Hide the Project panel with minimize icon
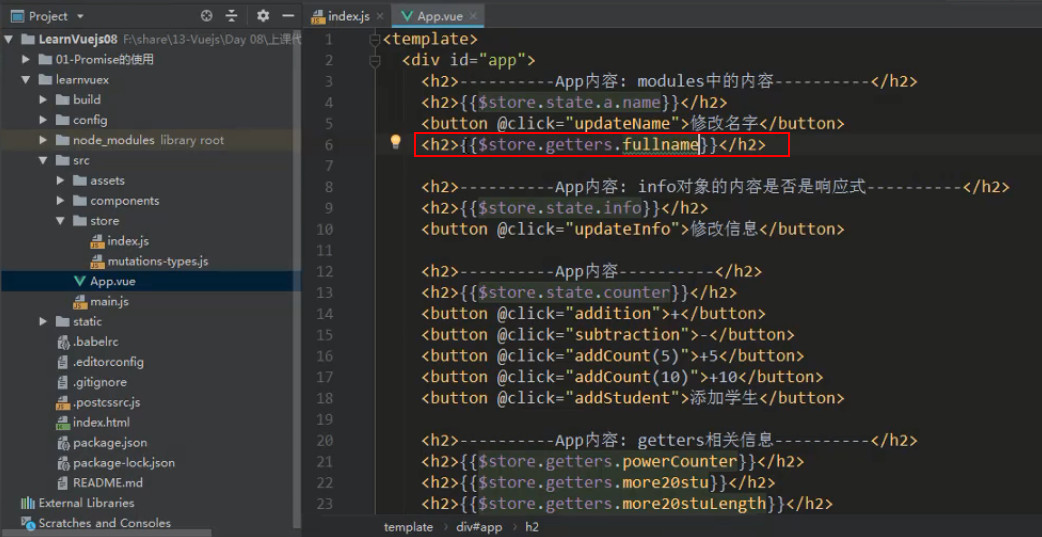1042x537 pixels. pyautogui.click(x=288, y=16)
